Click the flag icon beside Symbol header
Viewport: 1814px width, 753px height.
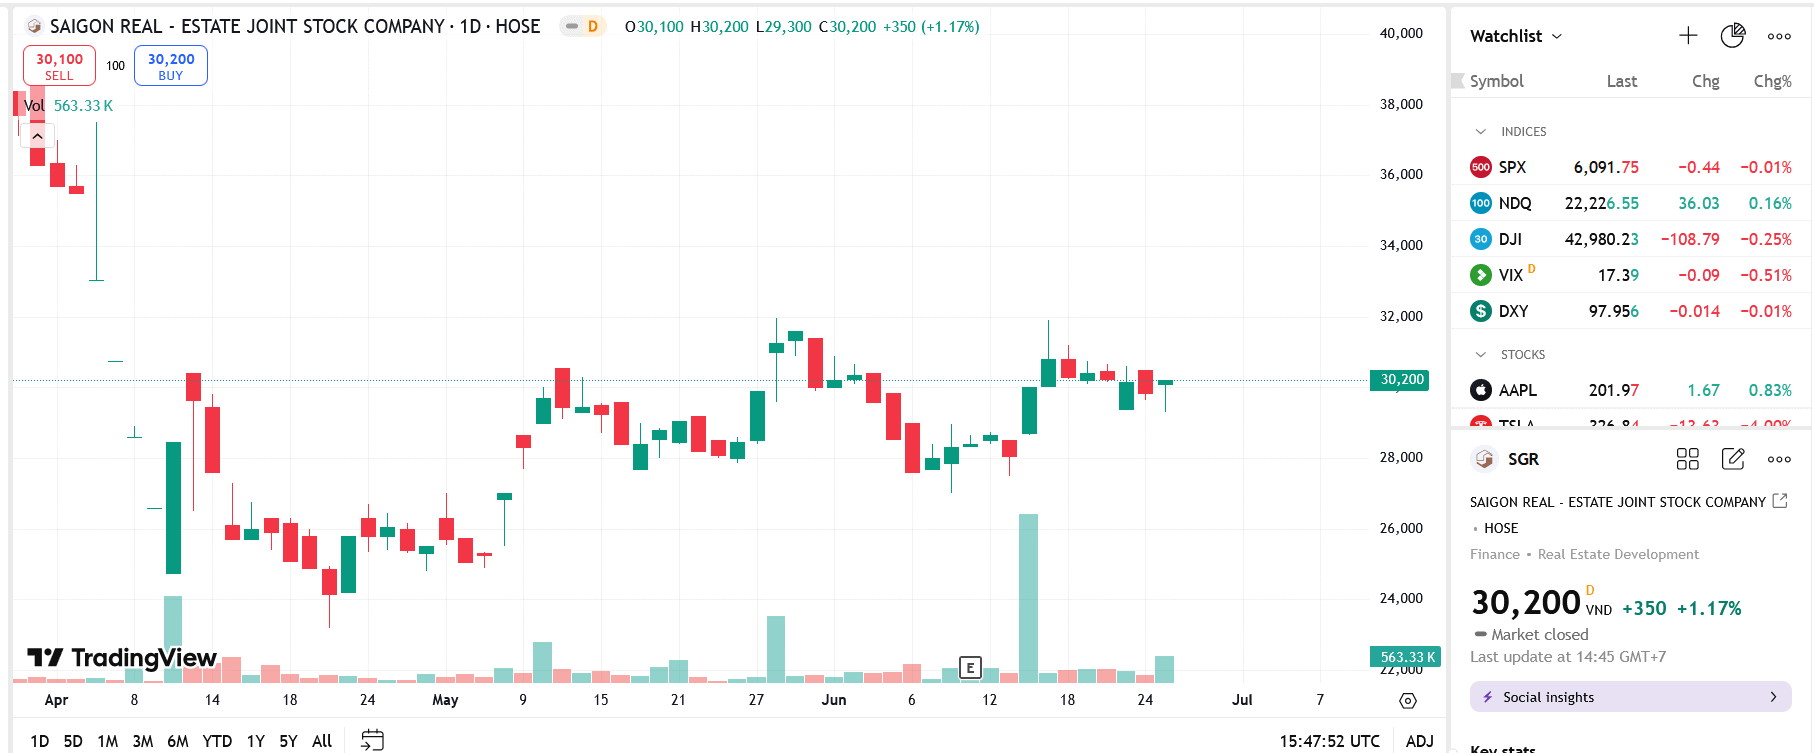click(1458, 81)
